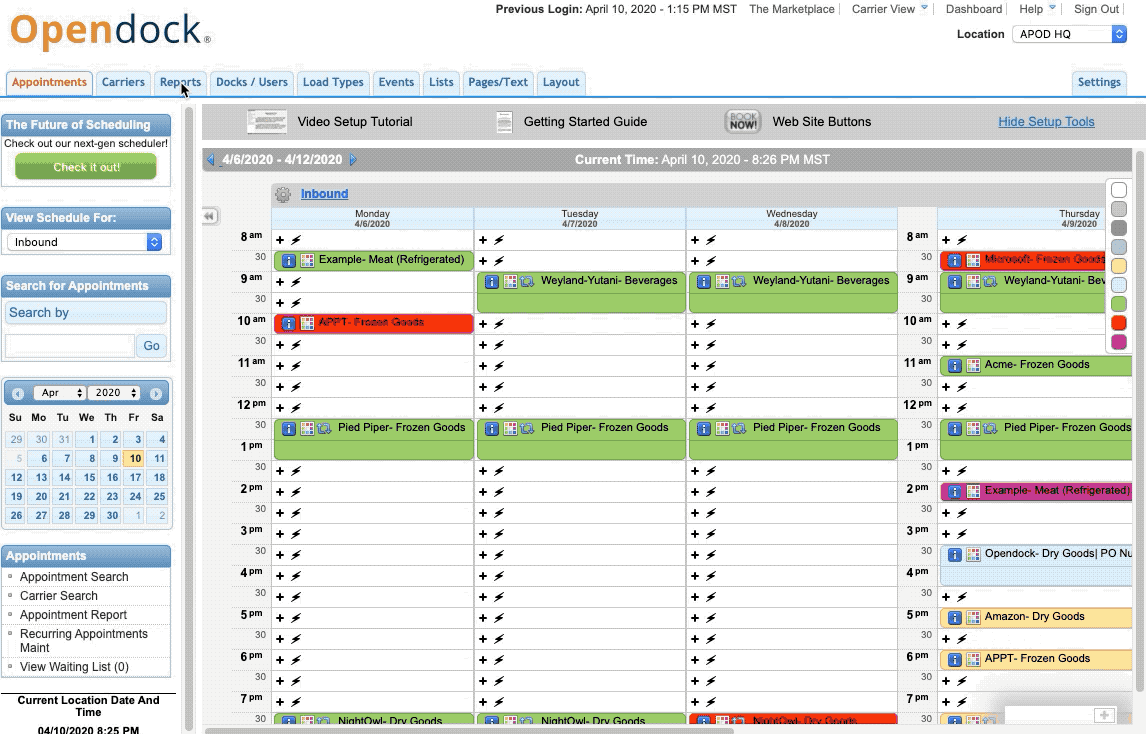Screen dimensions: 1146x734
Task: Click grid icon on Thursday Opendock- Dry Goods
Action: point(973,555)
